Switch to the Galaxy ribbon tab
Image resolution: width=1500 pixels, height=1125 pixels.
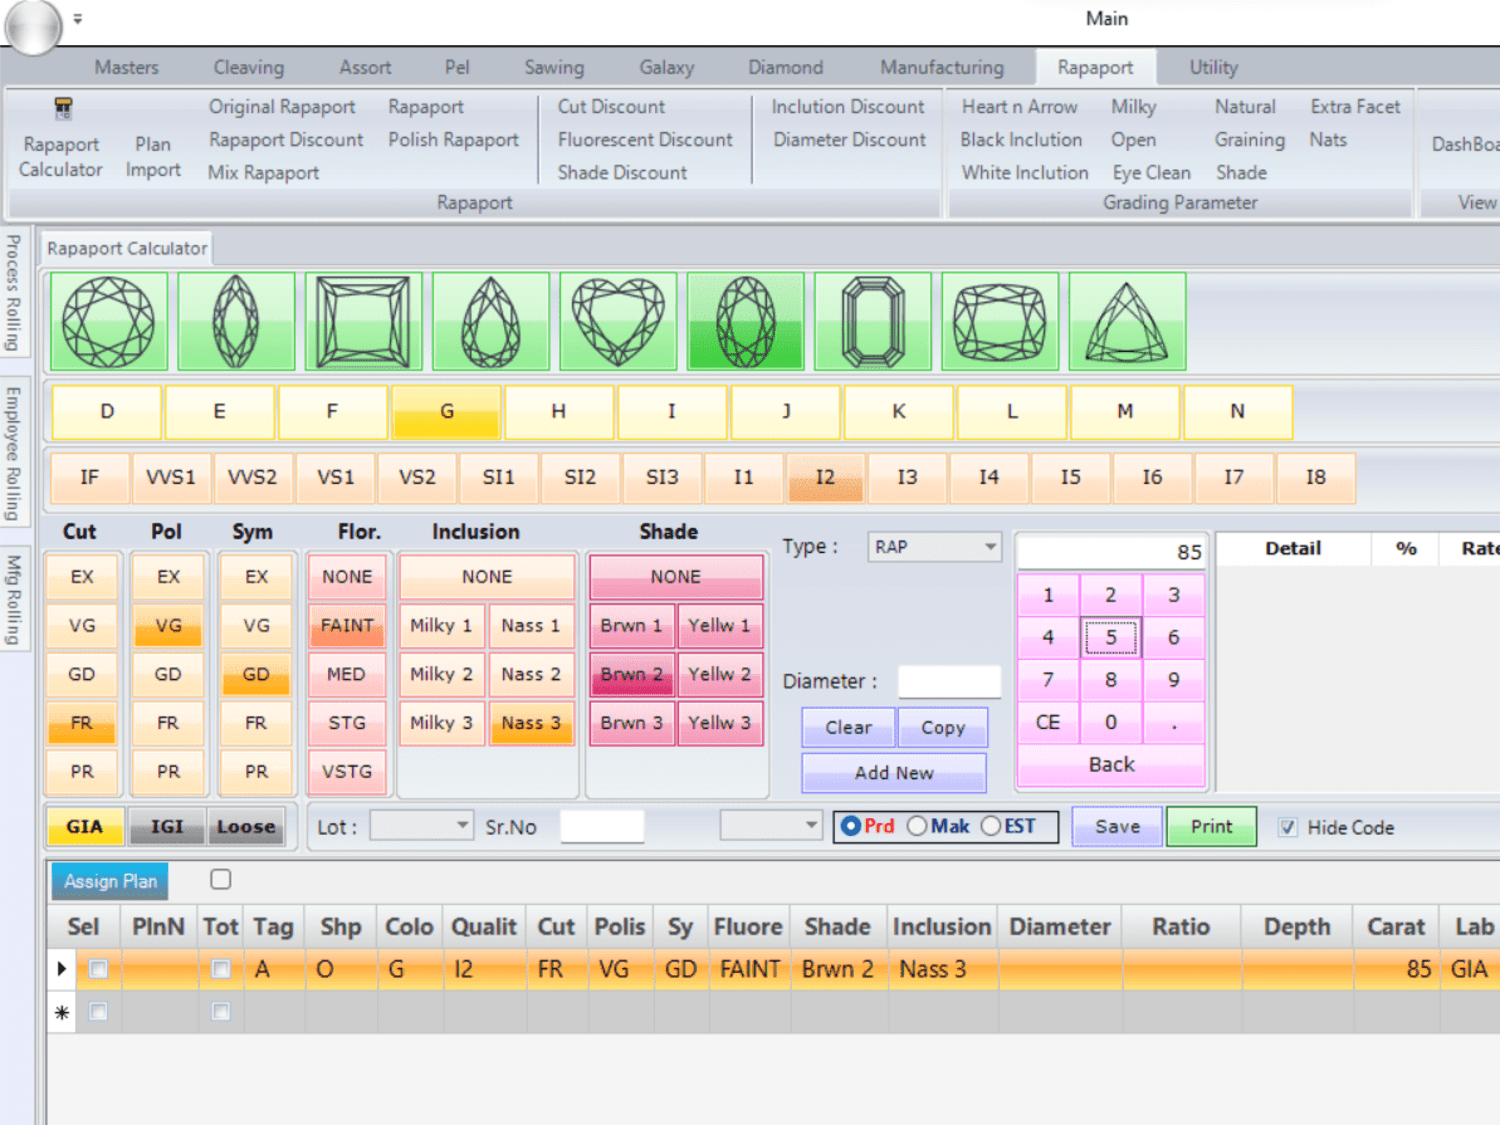pos(666,67)
